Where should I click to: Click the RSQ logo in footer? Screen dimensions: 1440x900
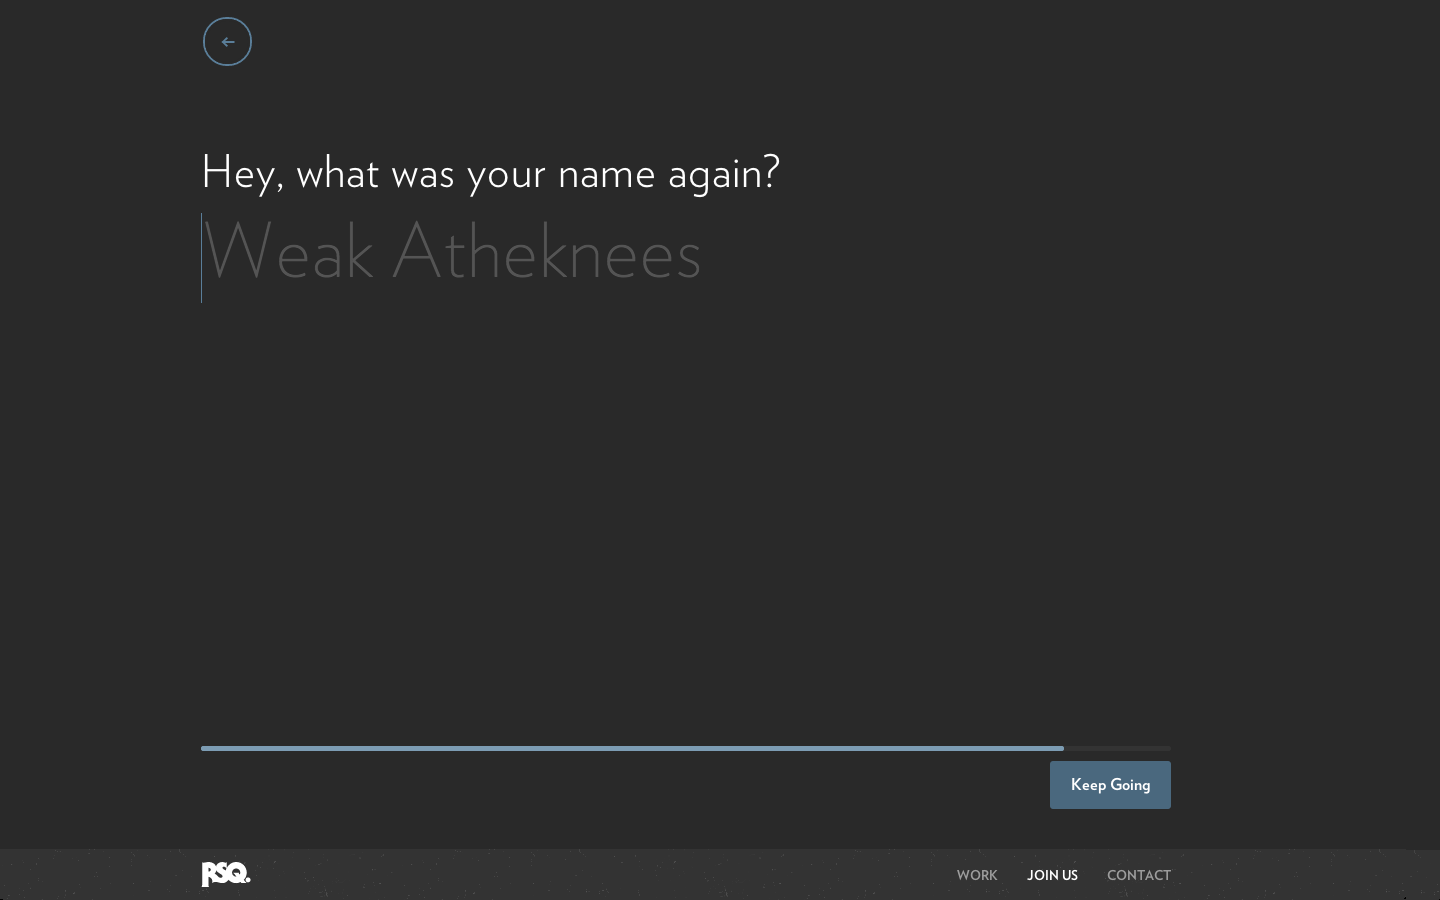pos(226,874)
